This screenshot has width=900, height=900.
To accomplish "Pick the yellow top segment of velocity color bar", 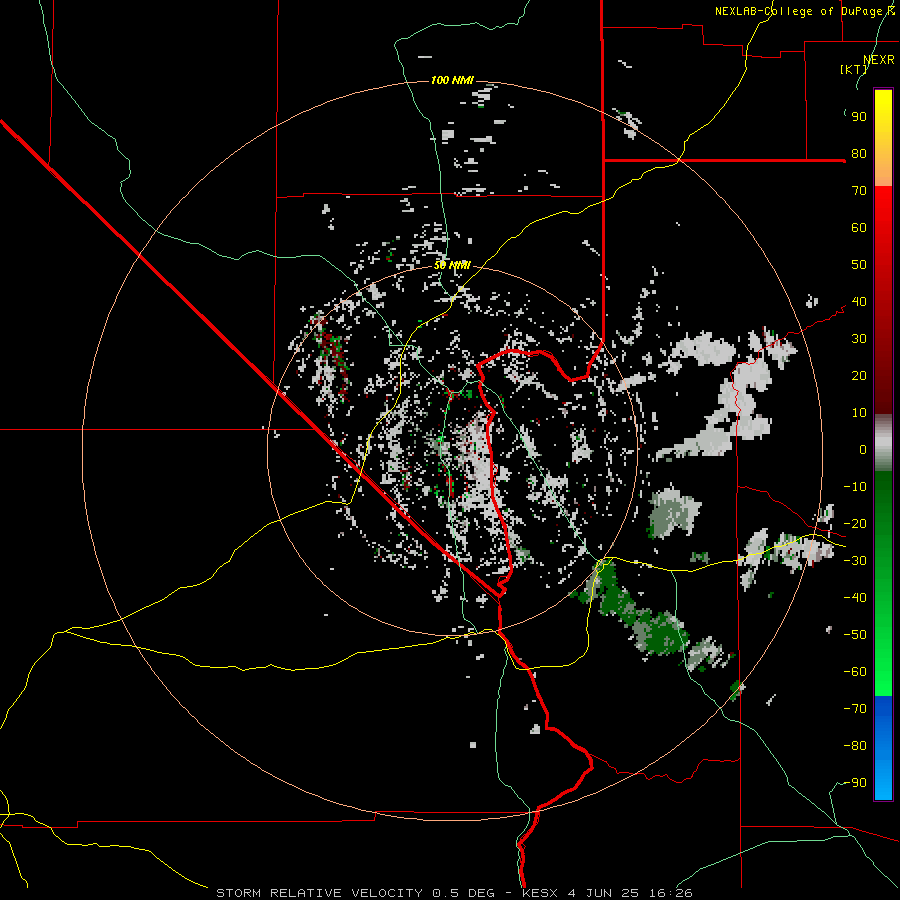I will (x=883, y=138).
